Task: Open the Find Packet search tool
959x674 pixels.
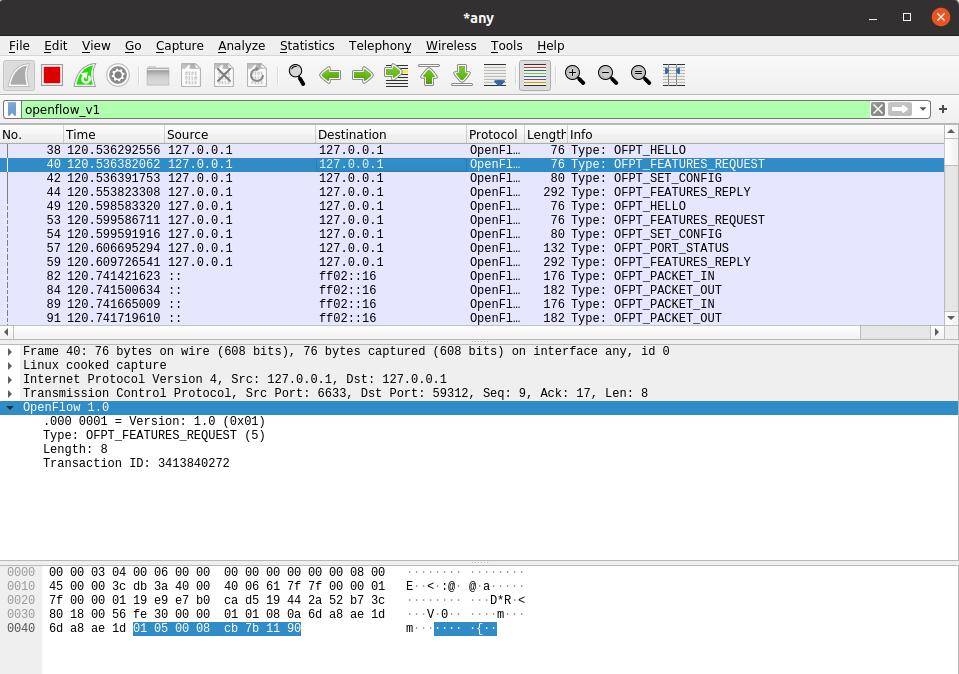Action: [298, 75]
